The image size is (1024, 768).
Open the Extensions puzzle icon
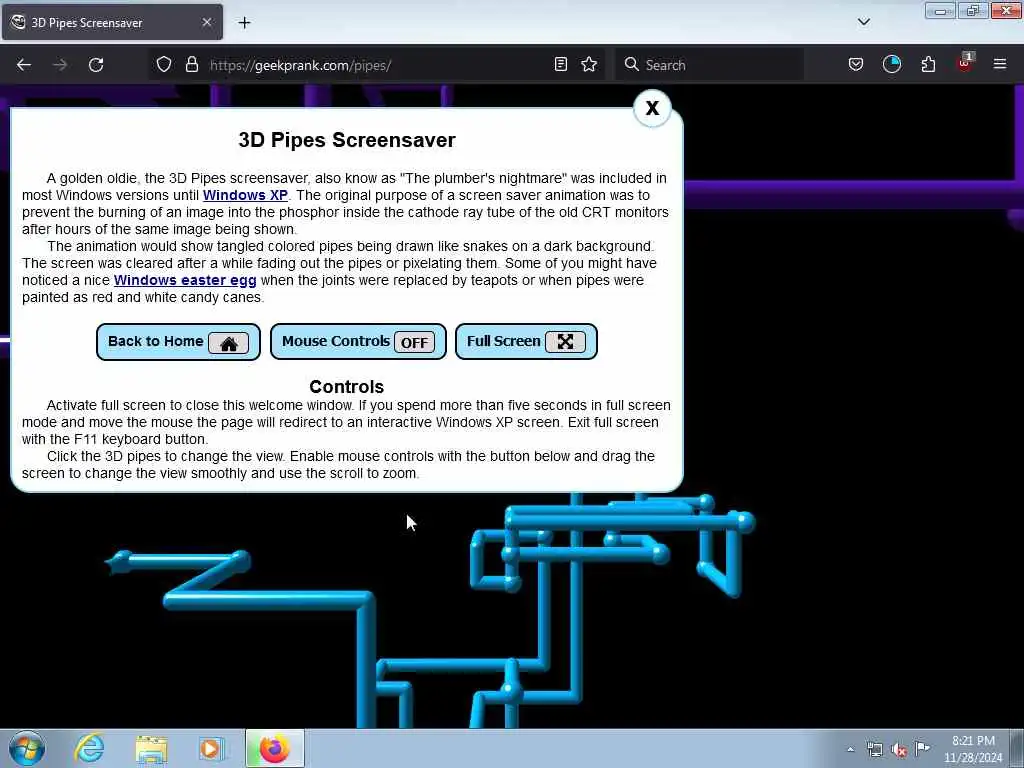928,65
